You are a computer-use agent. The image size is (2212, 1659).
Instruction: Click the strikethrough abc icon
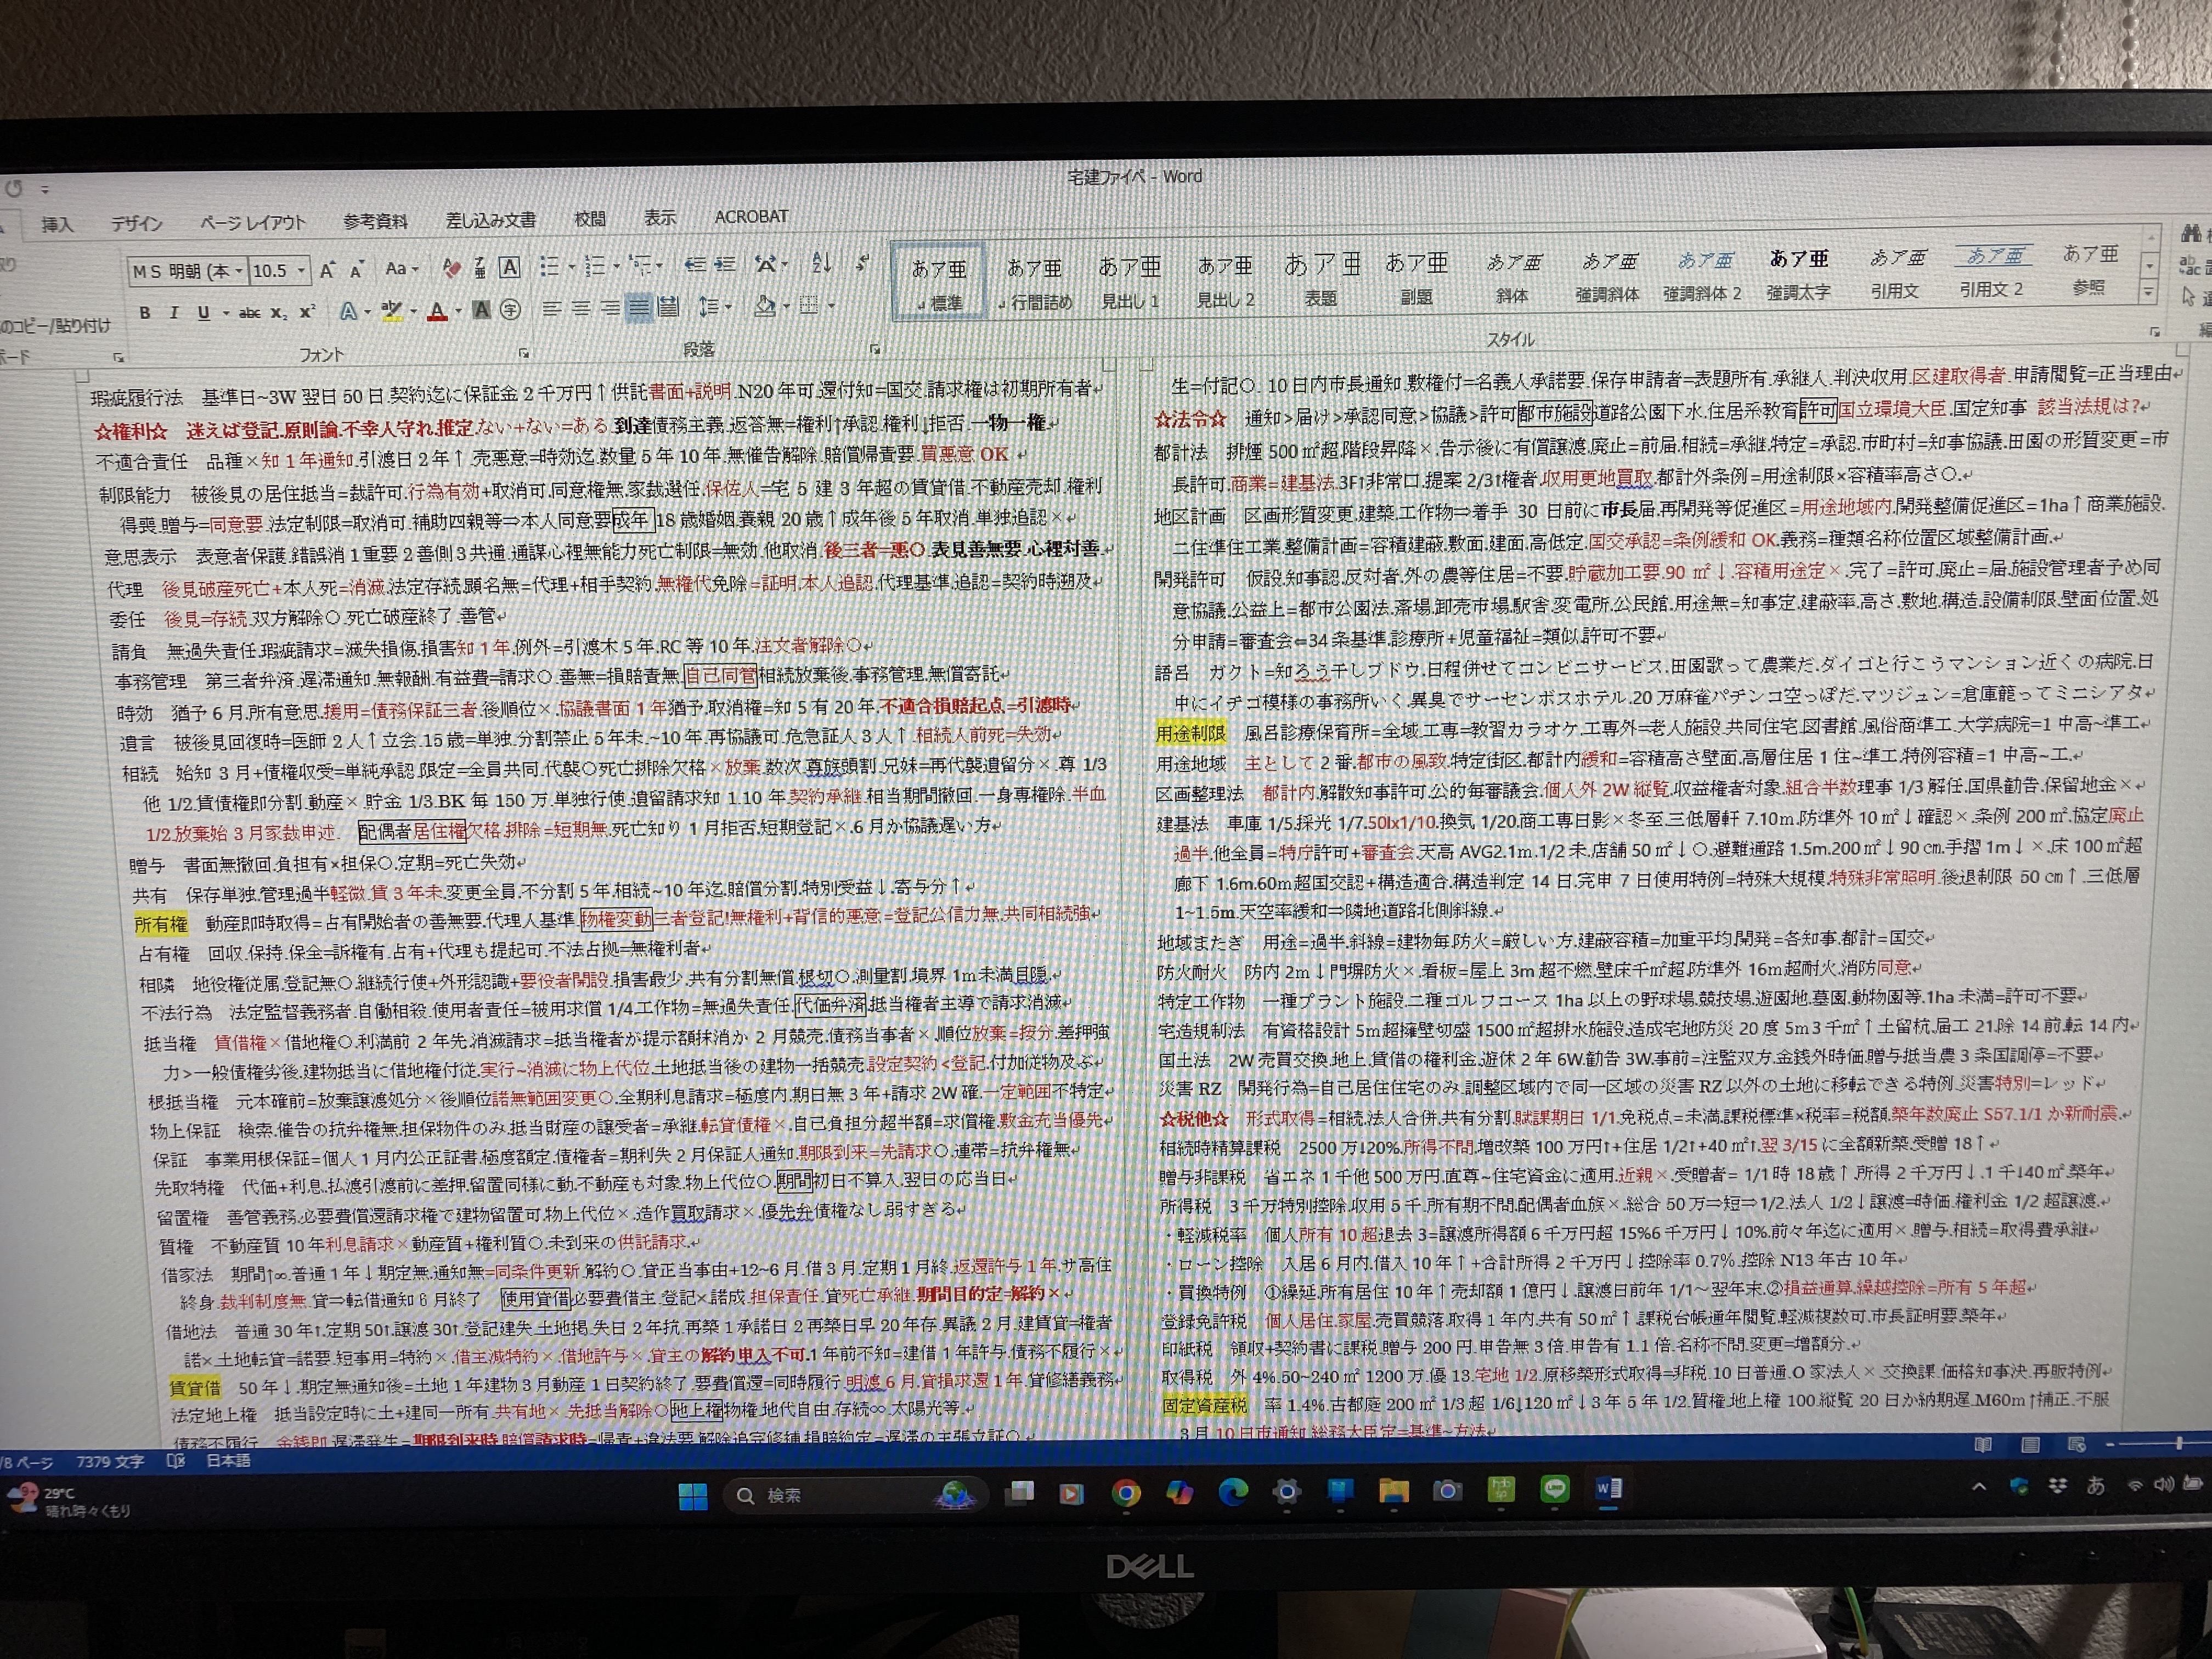click(x=250, y=312)
